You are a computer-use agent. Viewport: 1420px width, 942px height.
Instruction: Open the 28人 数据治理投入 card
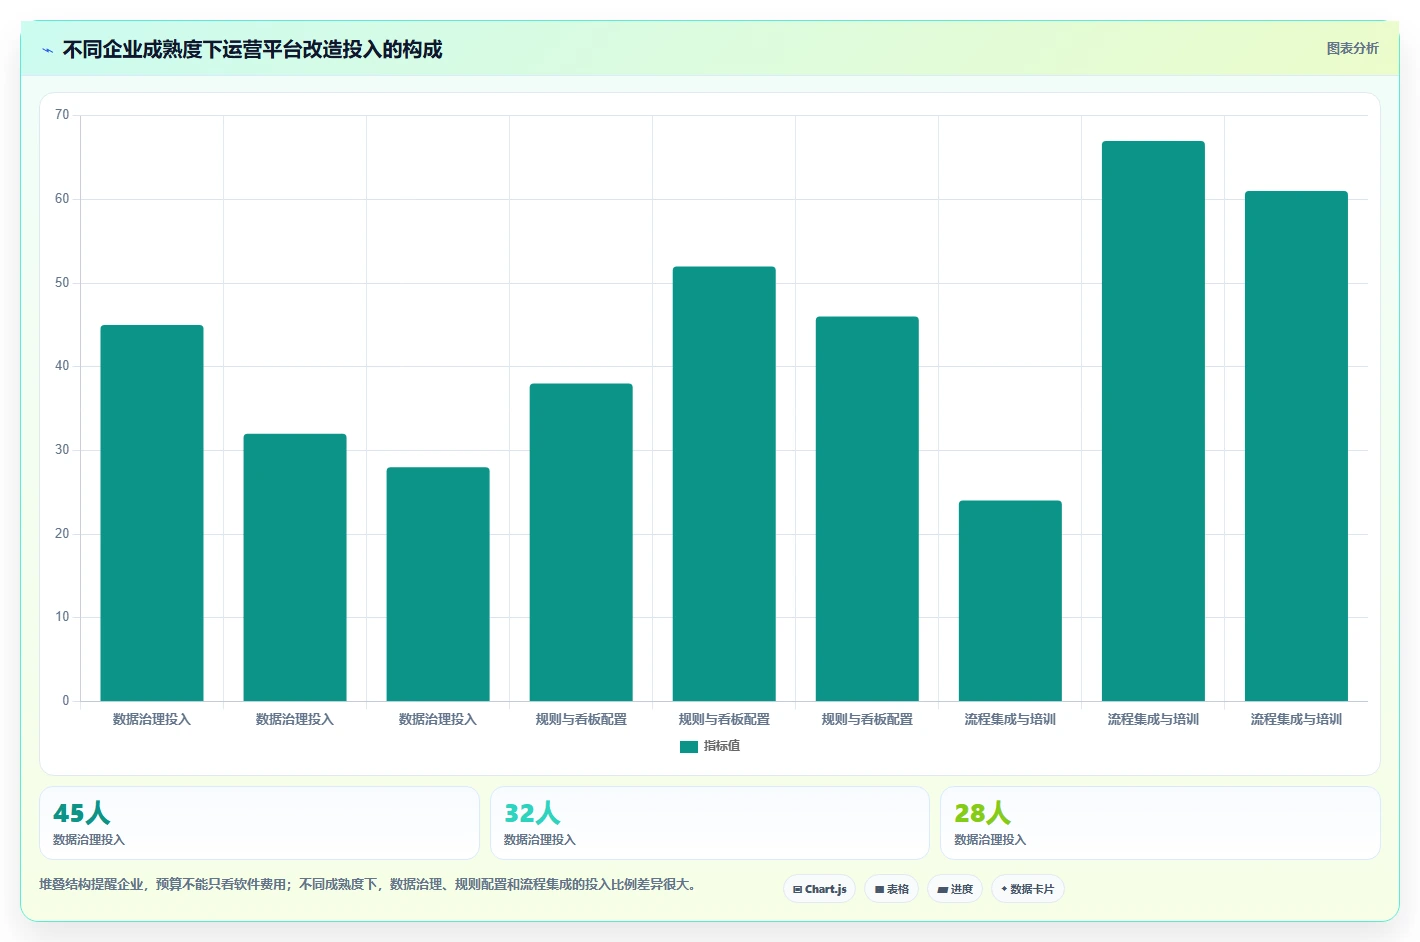pos(1160,823)
